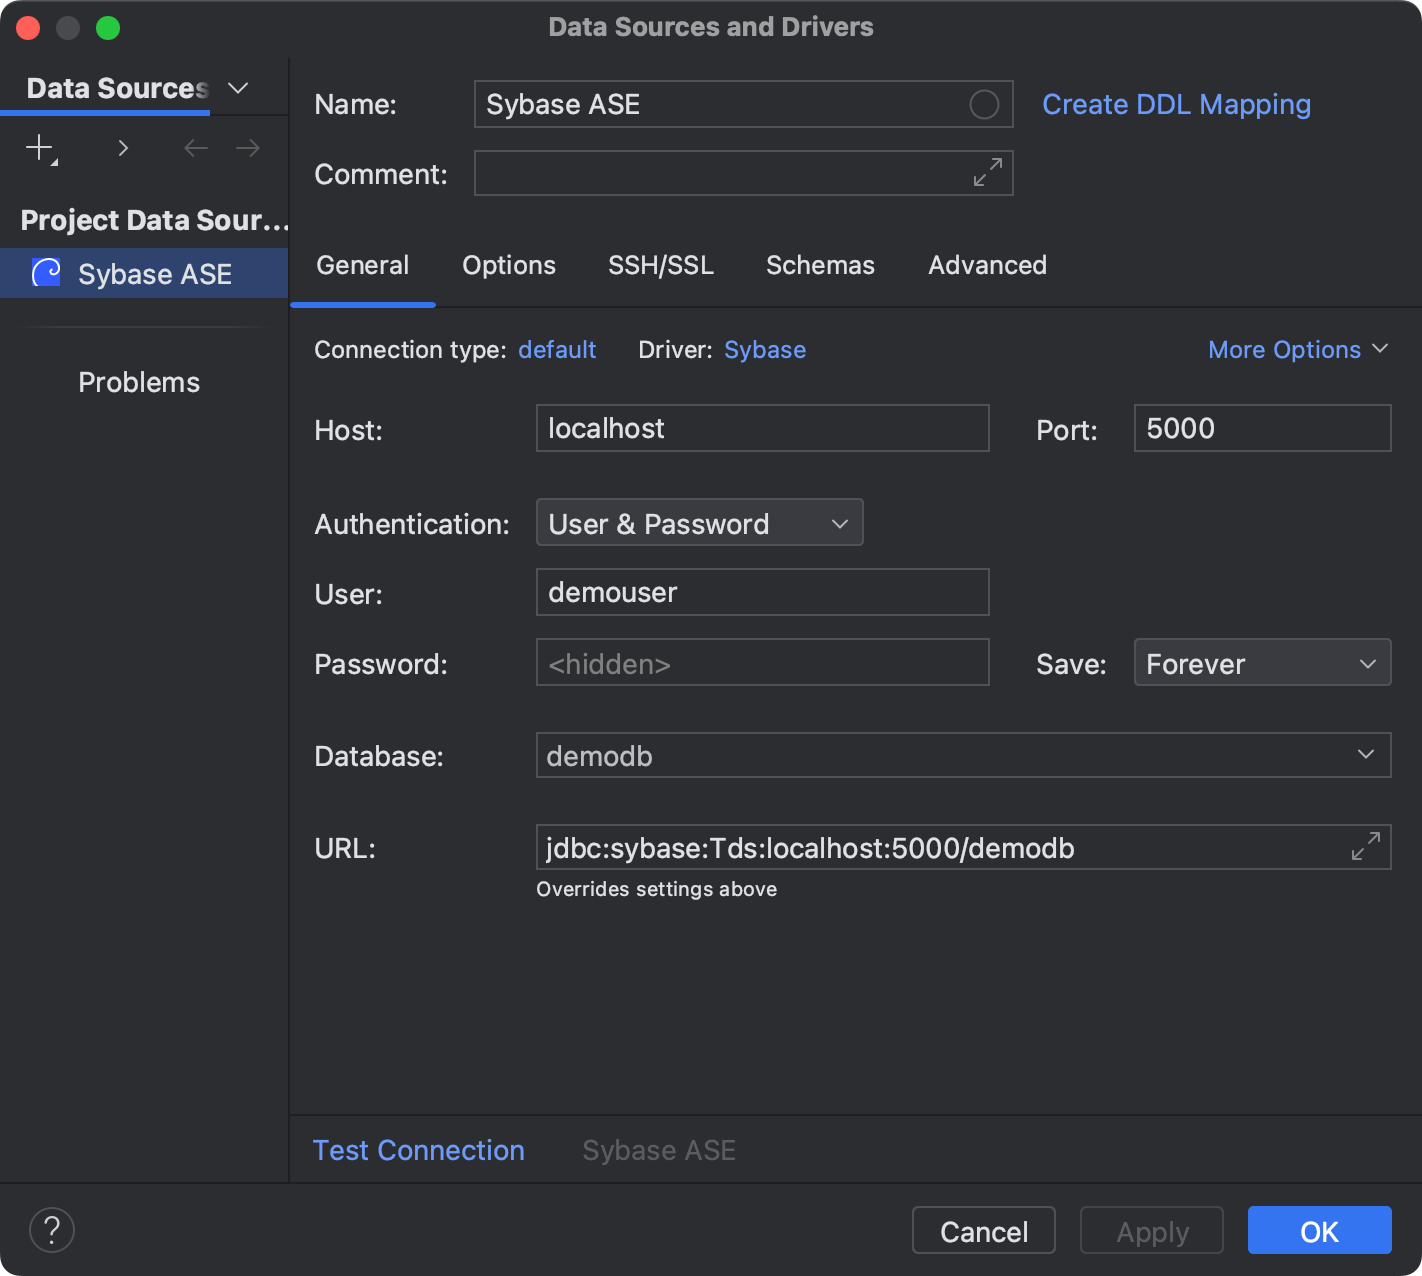Add a new data source
Image resolution: width=1422 pixels, height=1276 pixels.
click(x=36, y=148)
